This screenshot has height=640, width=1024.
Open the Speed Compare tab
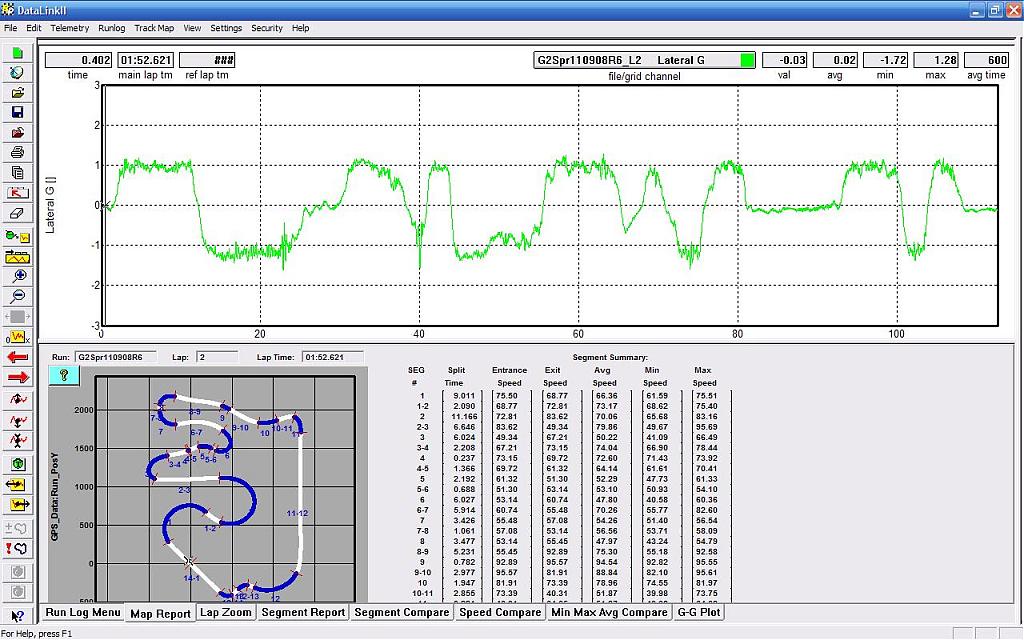[x=500, y=612]
